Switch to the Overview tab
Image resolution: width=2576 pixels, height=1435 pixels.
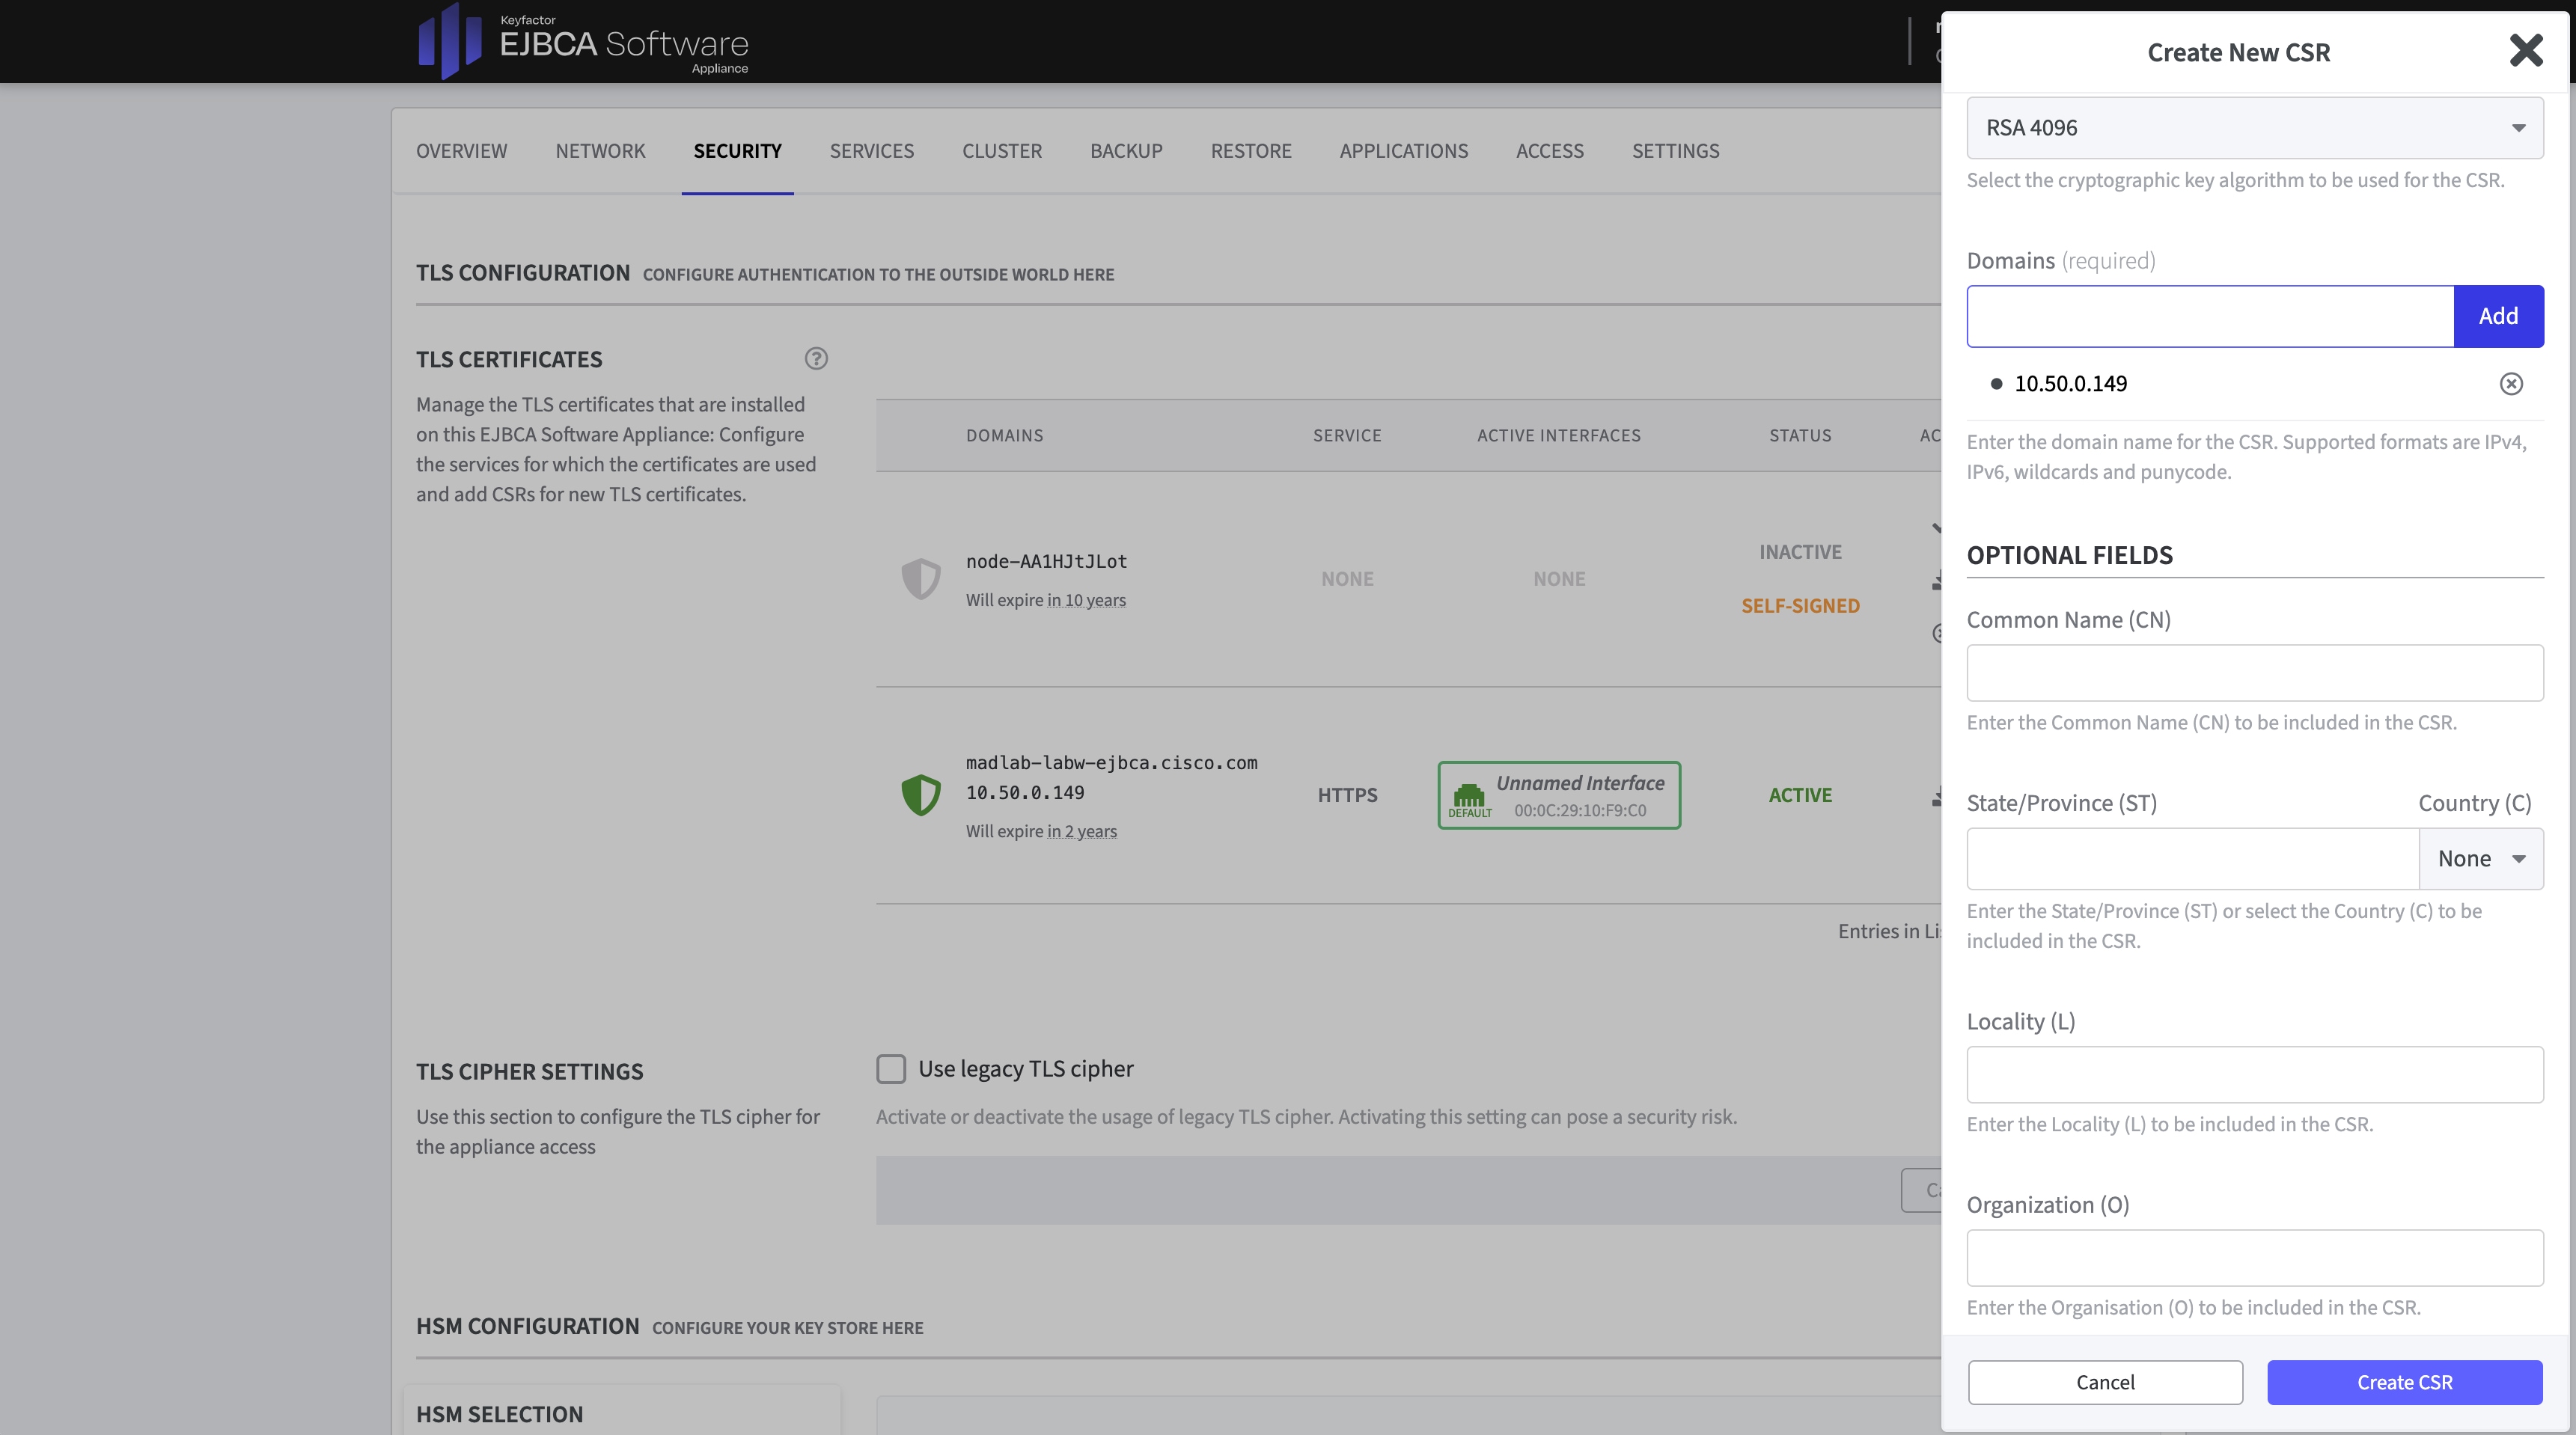[461, 151]
